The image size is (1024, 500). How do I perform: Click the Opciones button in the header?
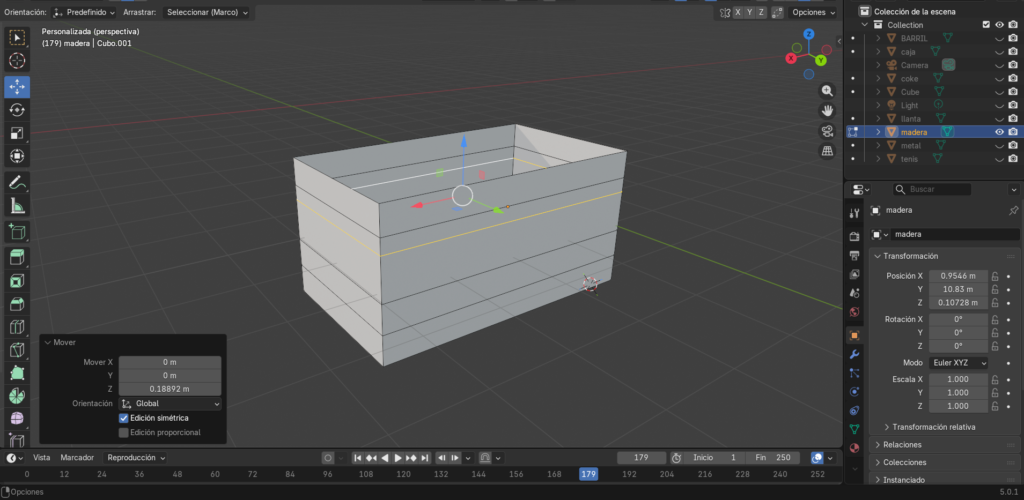tap(812, 12)
